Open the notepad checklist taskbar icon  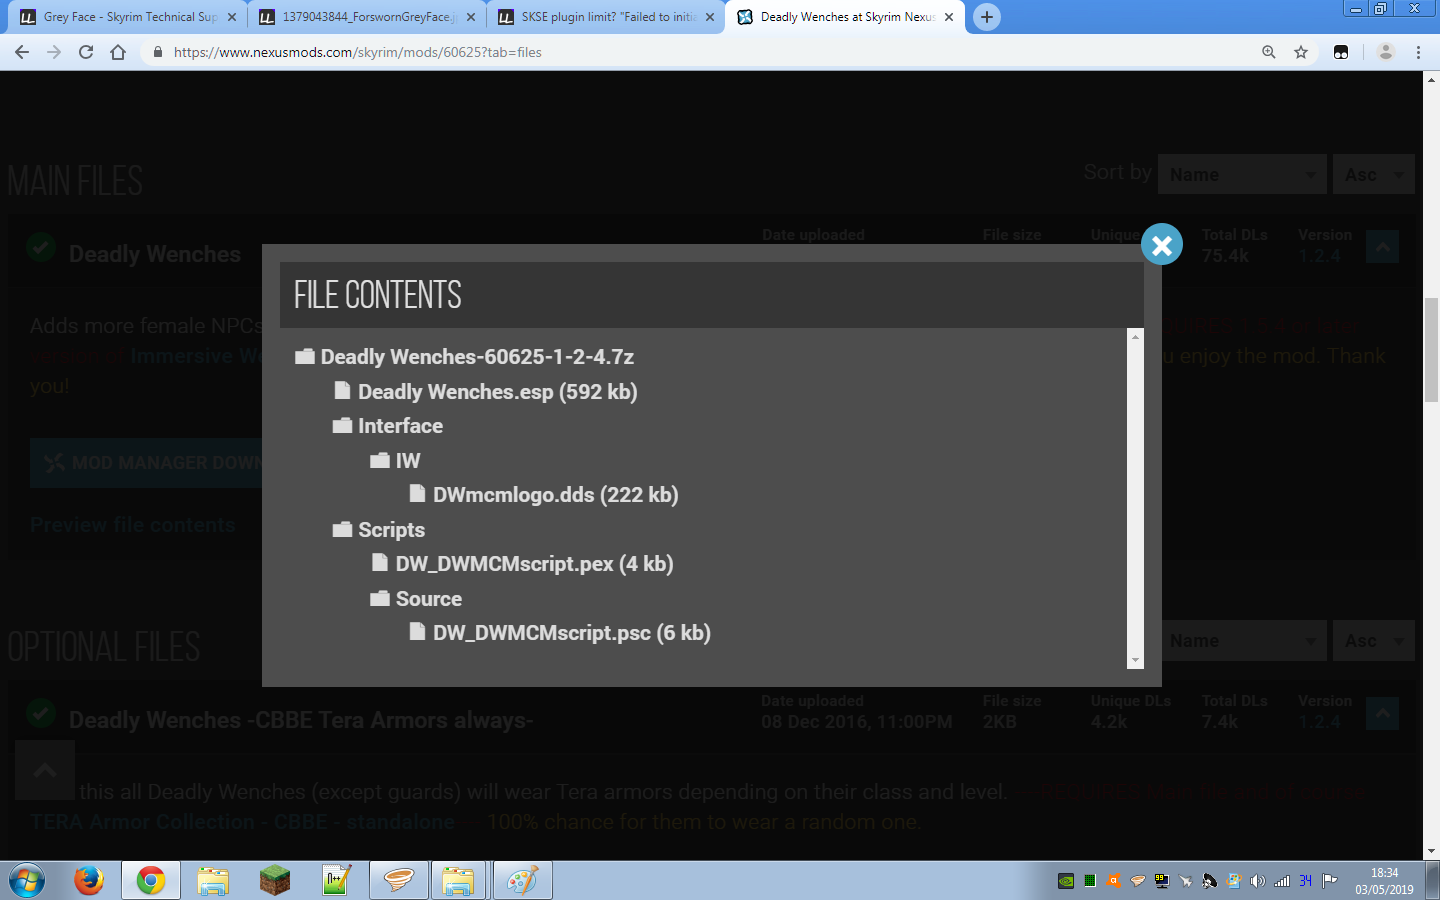pos(336,881)
